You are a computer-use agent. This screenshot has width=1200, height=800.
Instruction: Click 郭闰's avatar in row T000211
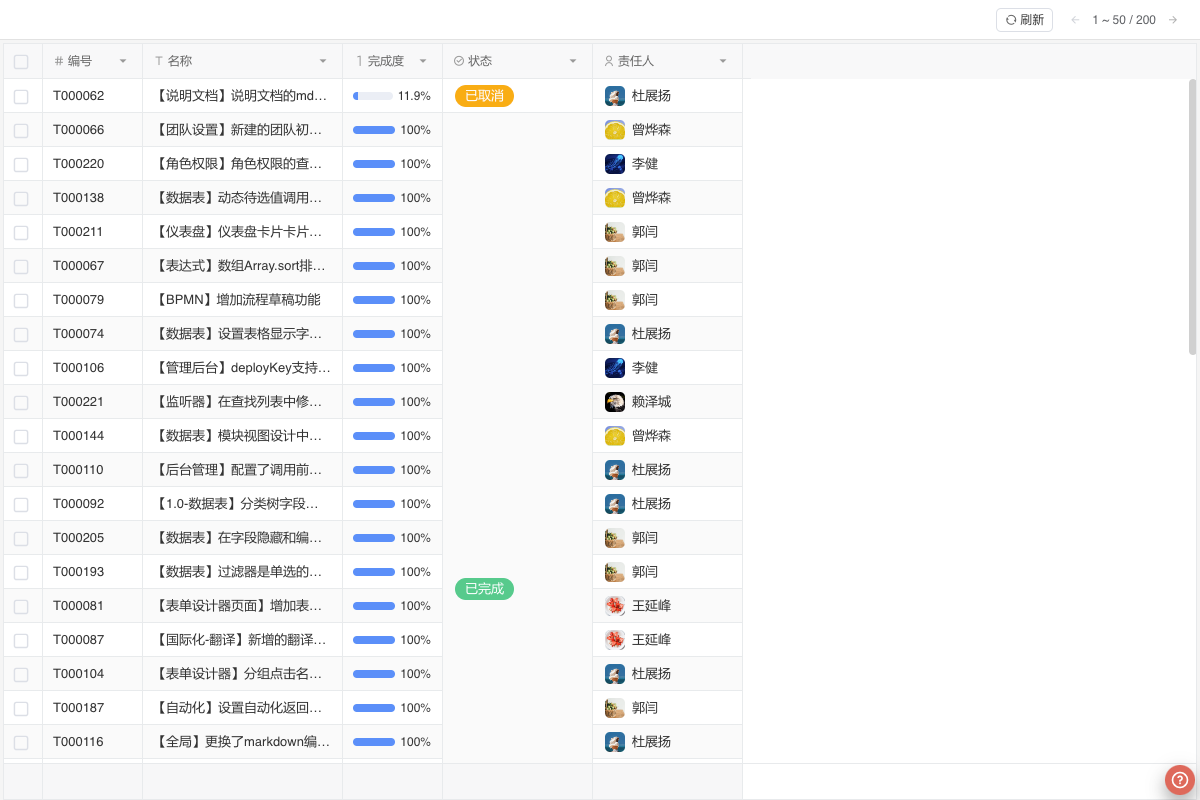(x=614, y=231)
